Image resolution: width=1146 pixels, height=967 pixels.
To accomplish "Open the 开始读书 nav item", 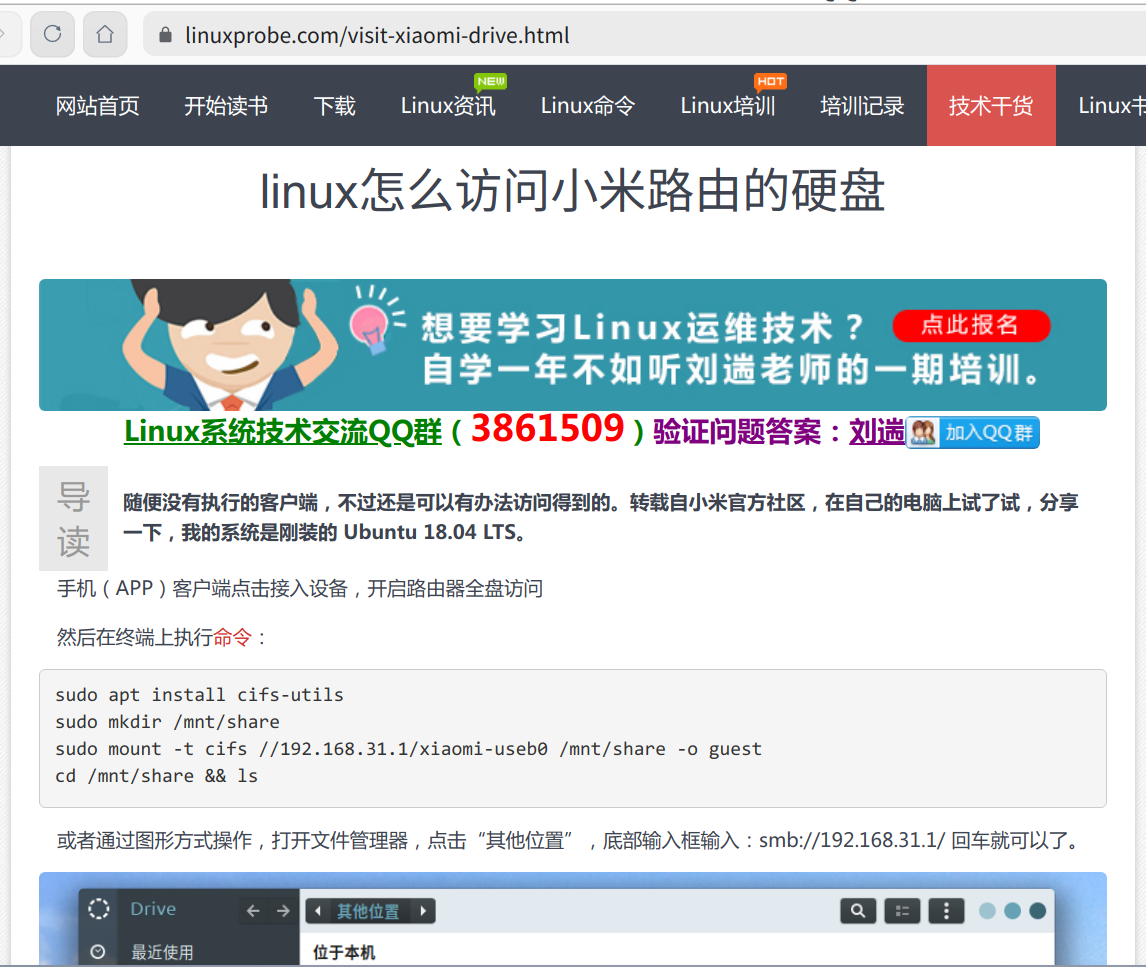I will (x=226, y=106).
